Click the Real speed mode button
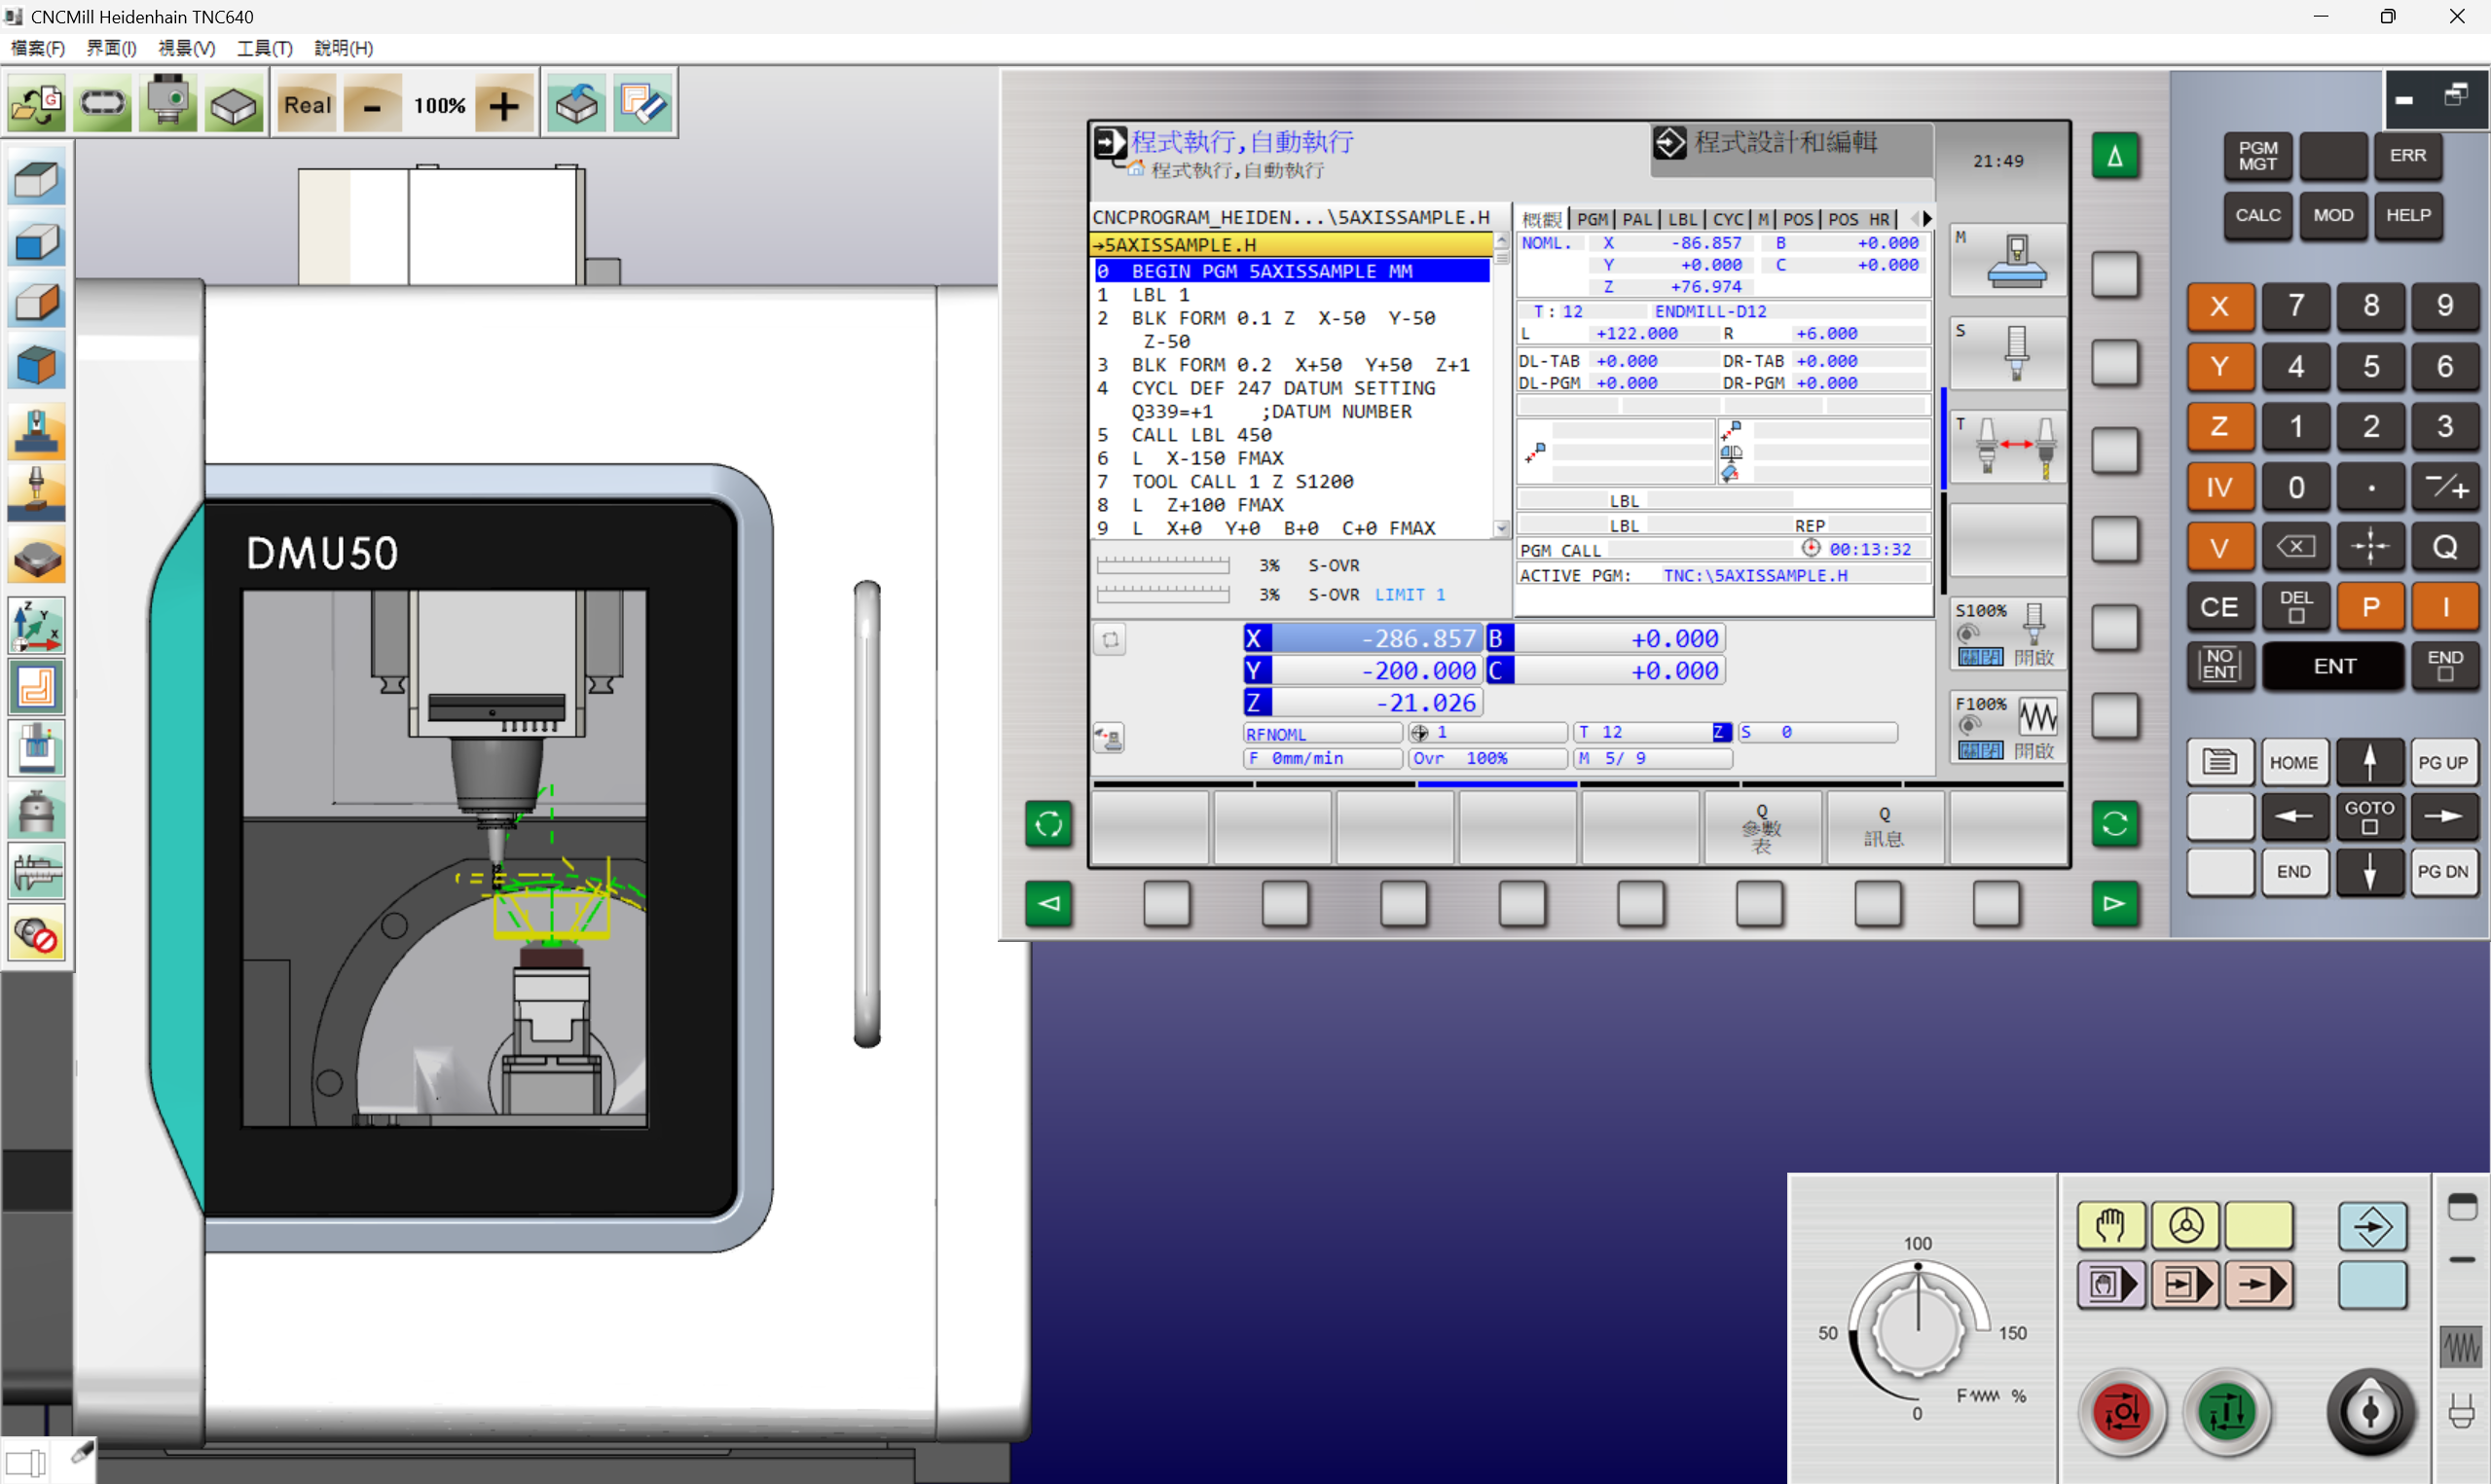2491x1484 pixels. [307, 105]
